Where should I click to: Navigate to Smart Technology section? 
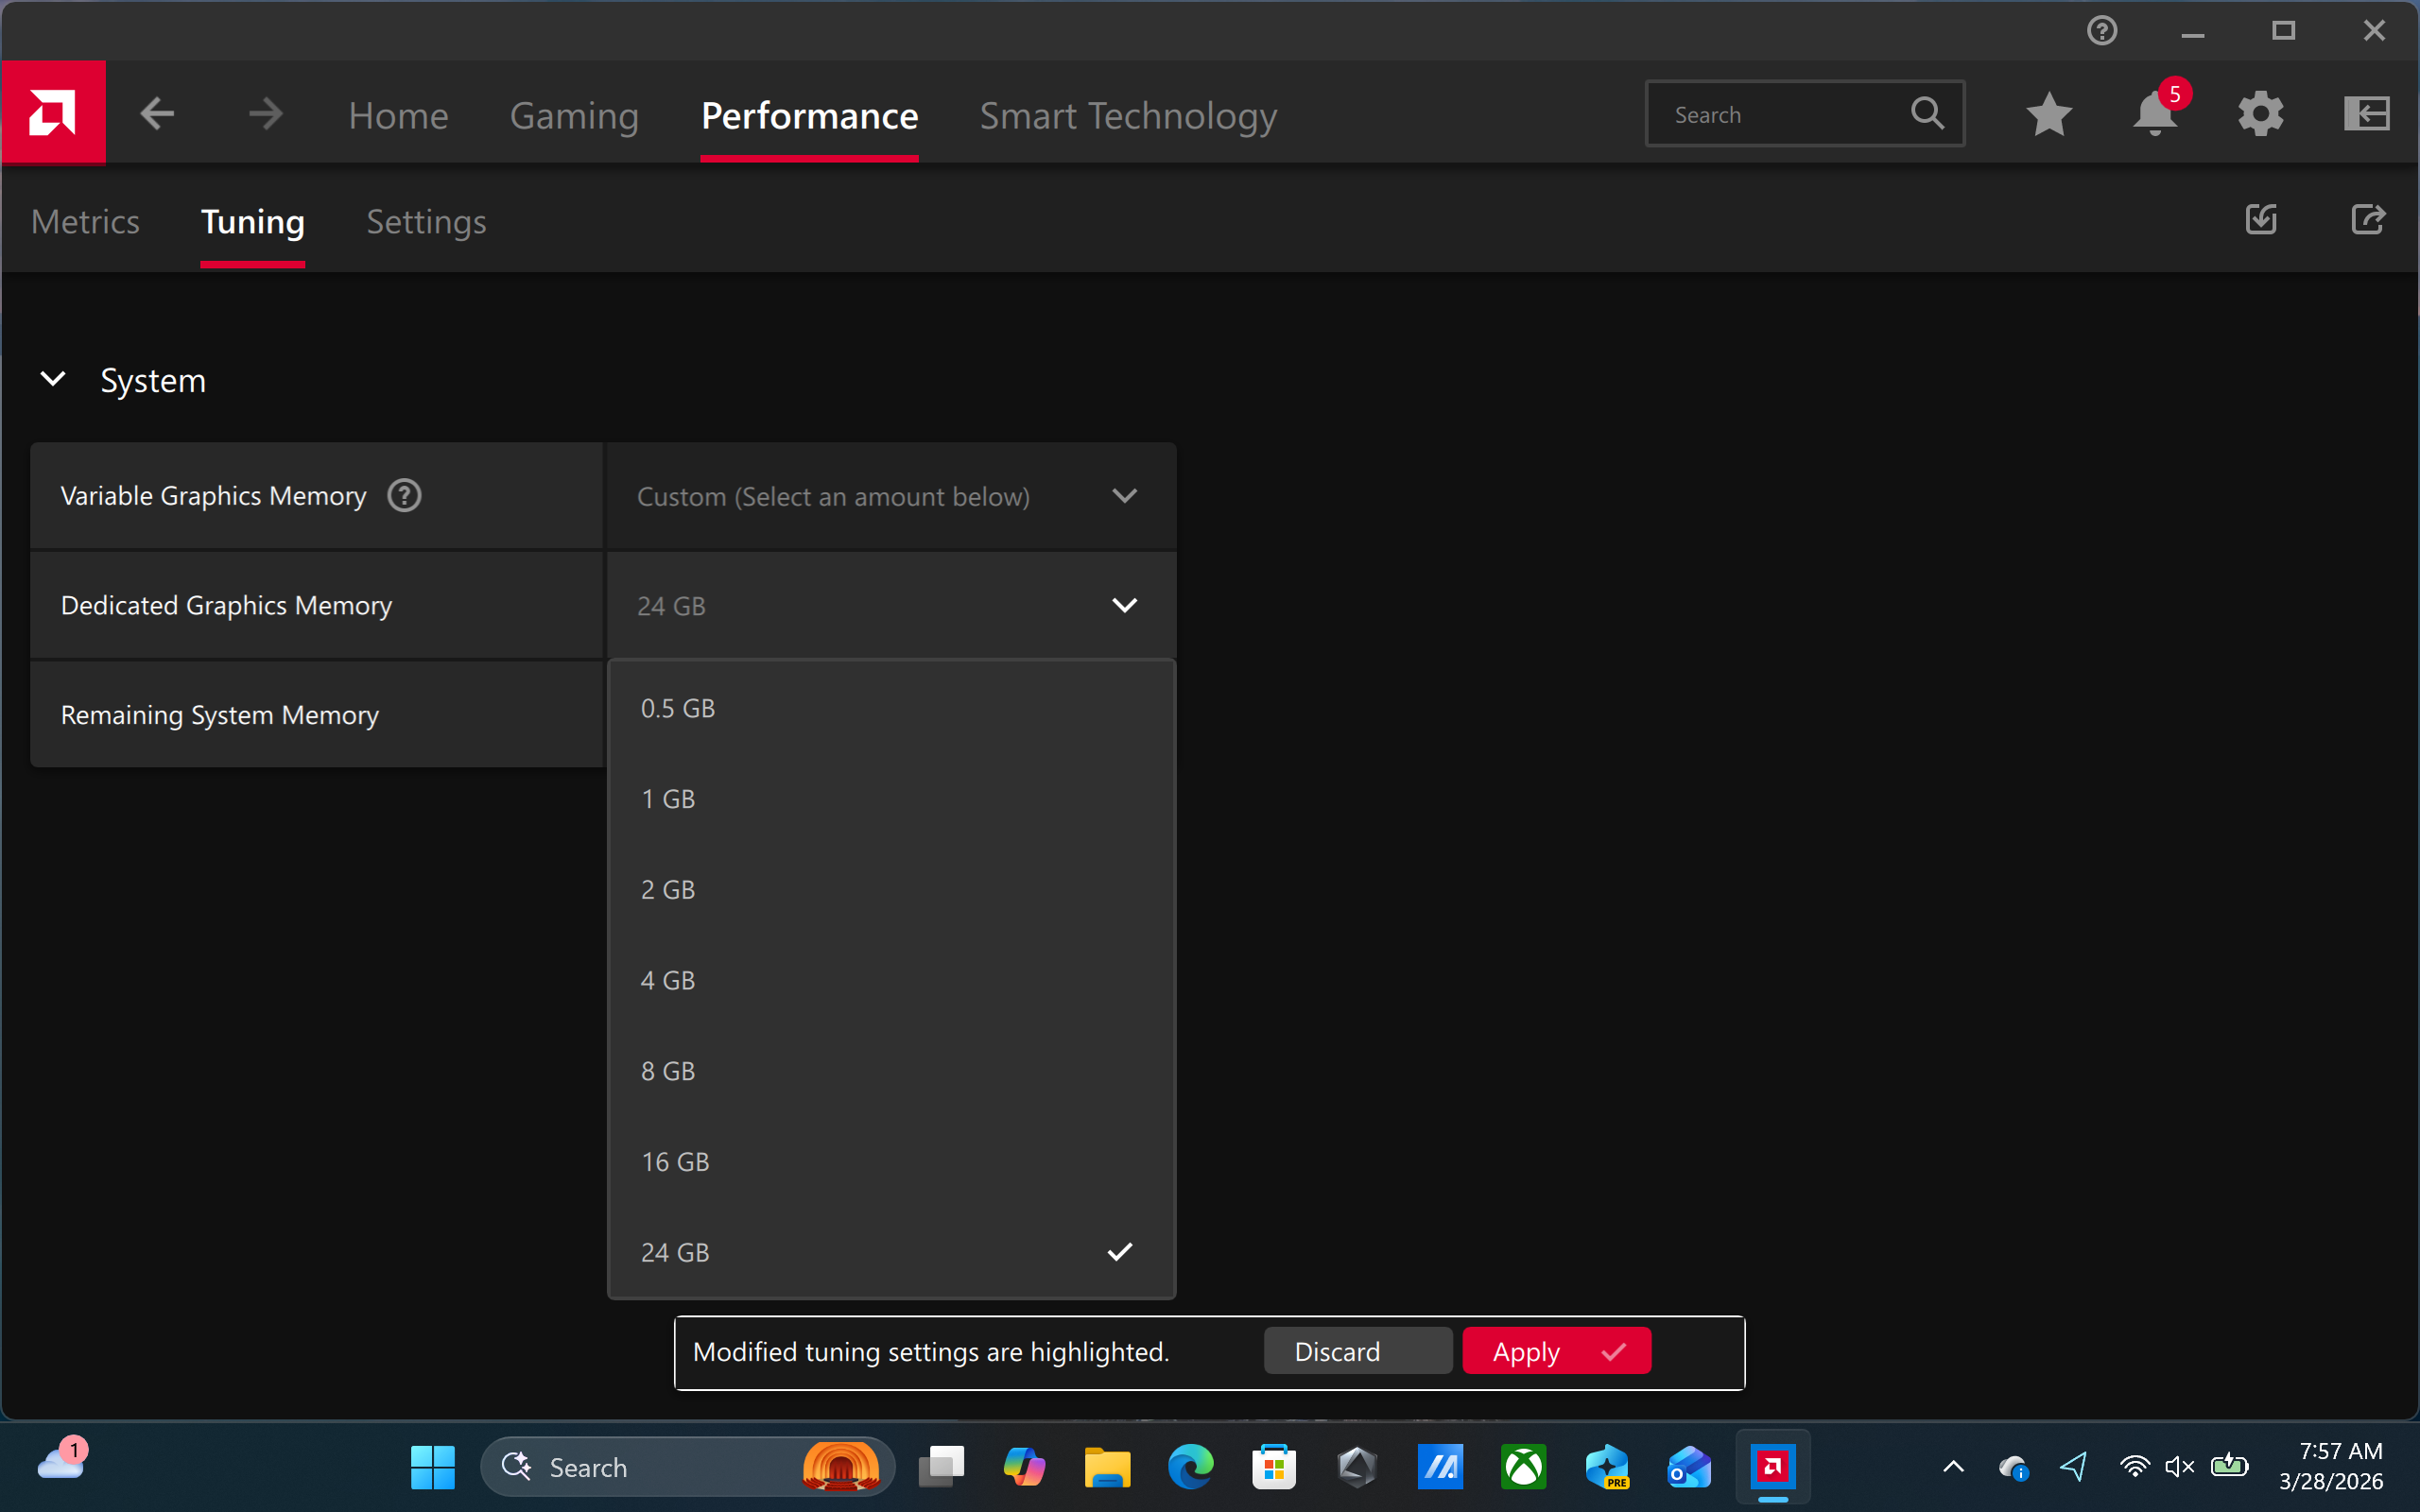(1128, 115)
